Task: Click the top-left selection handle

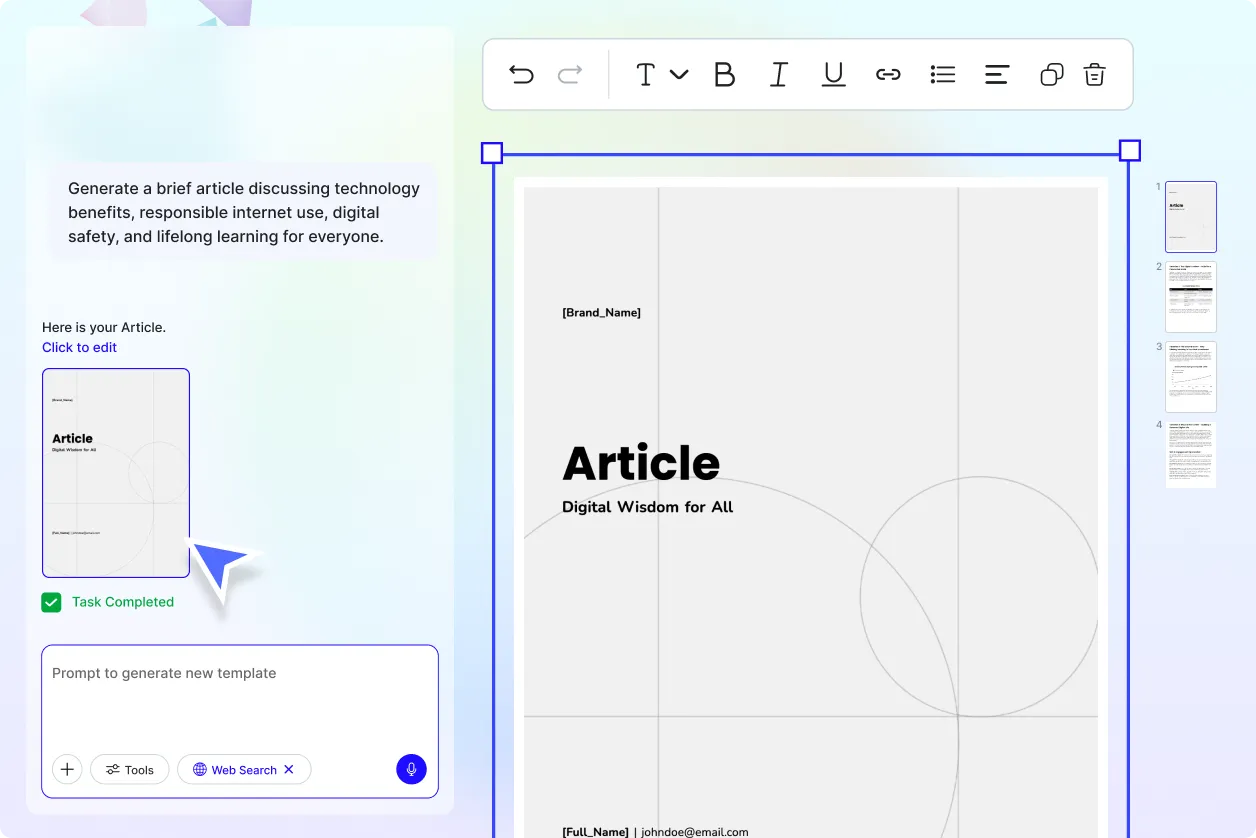Action: point(492,153)
